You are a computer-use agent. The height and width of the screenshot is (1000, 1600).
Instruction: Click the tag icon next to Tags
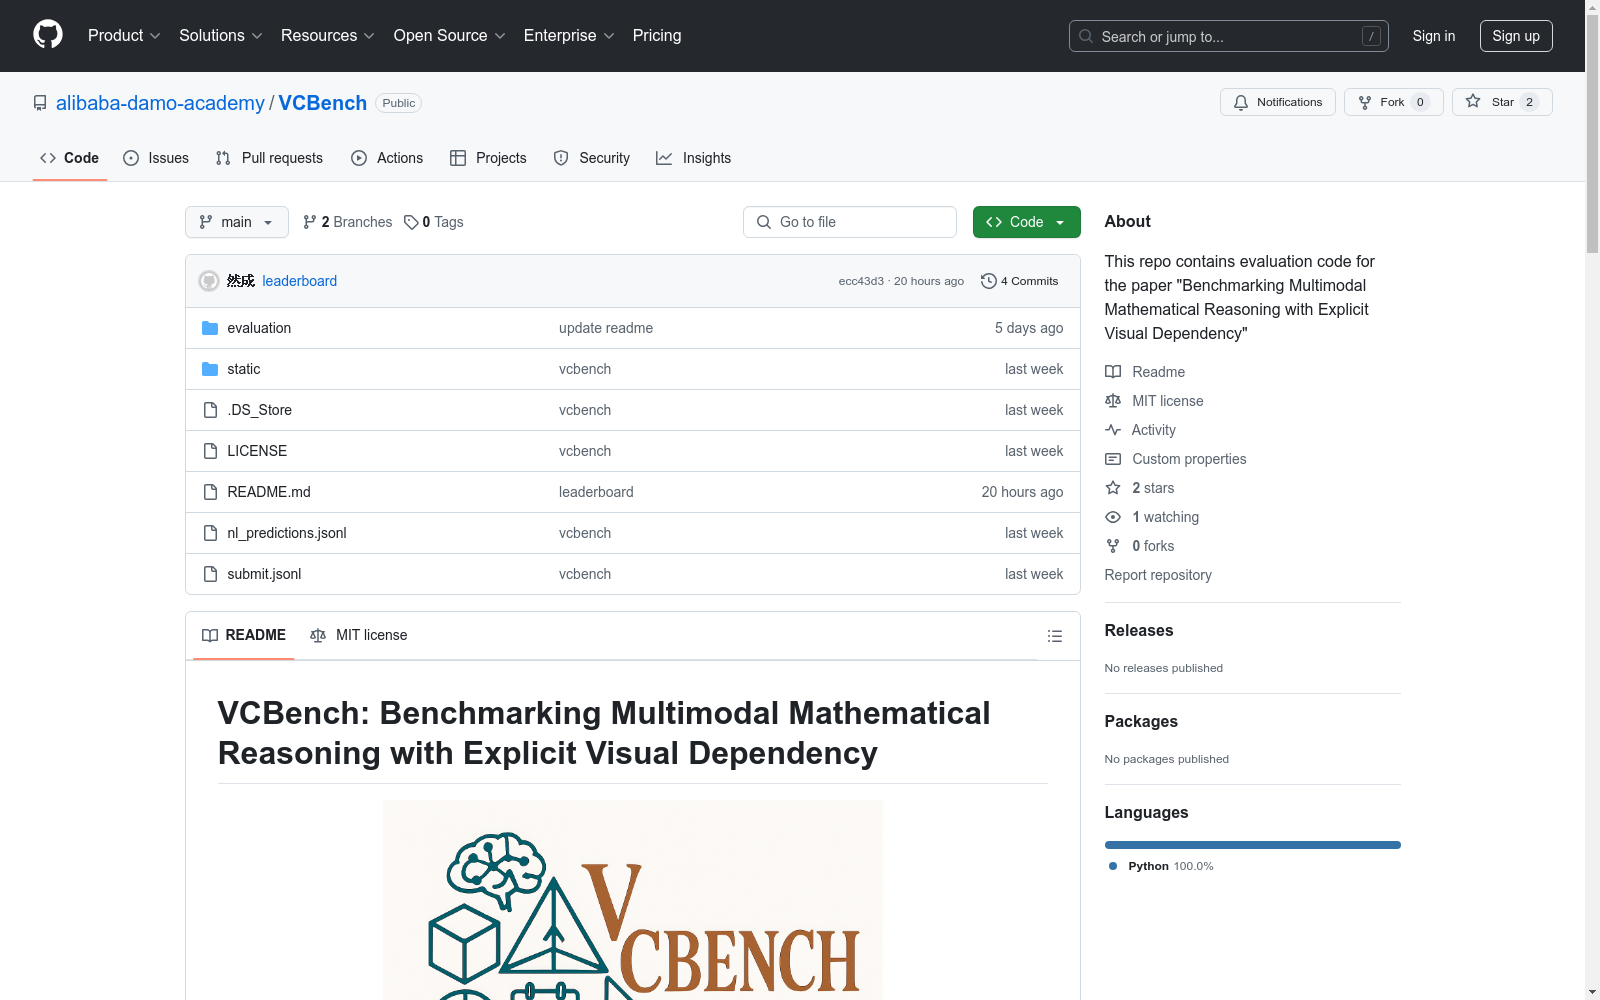point(411,222)
